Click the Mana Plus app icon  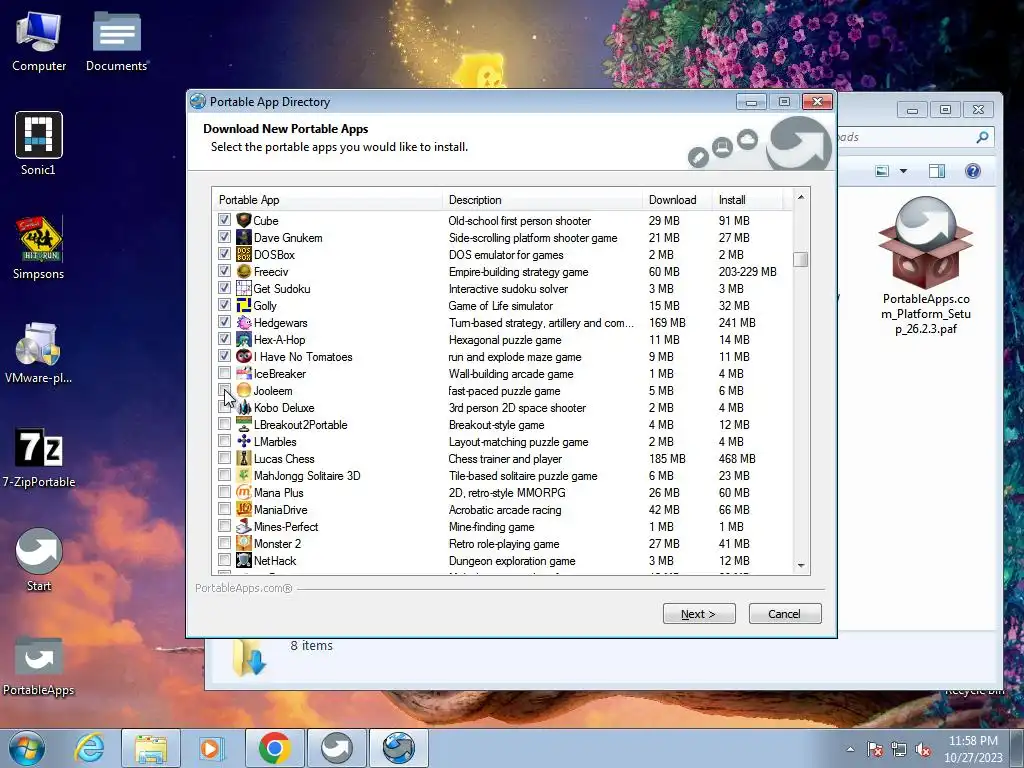point(244,492)
